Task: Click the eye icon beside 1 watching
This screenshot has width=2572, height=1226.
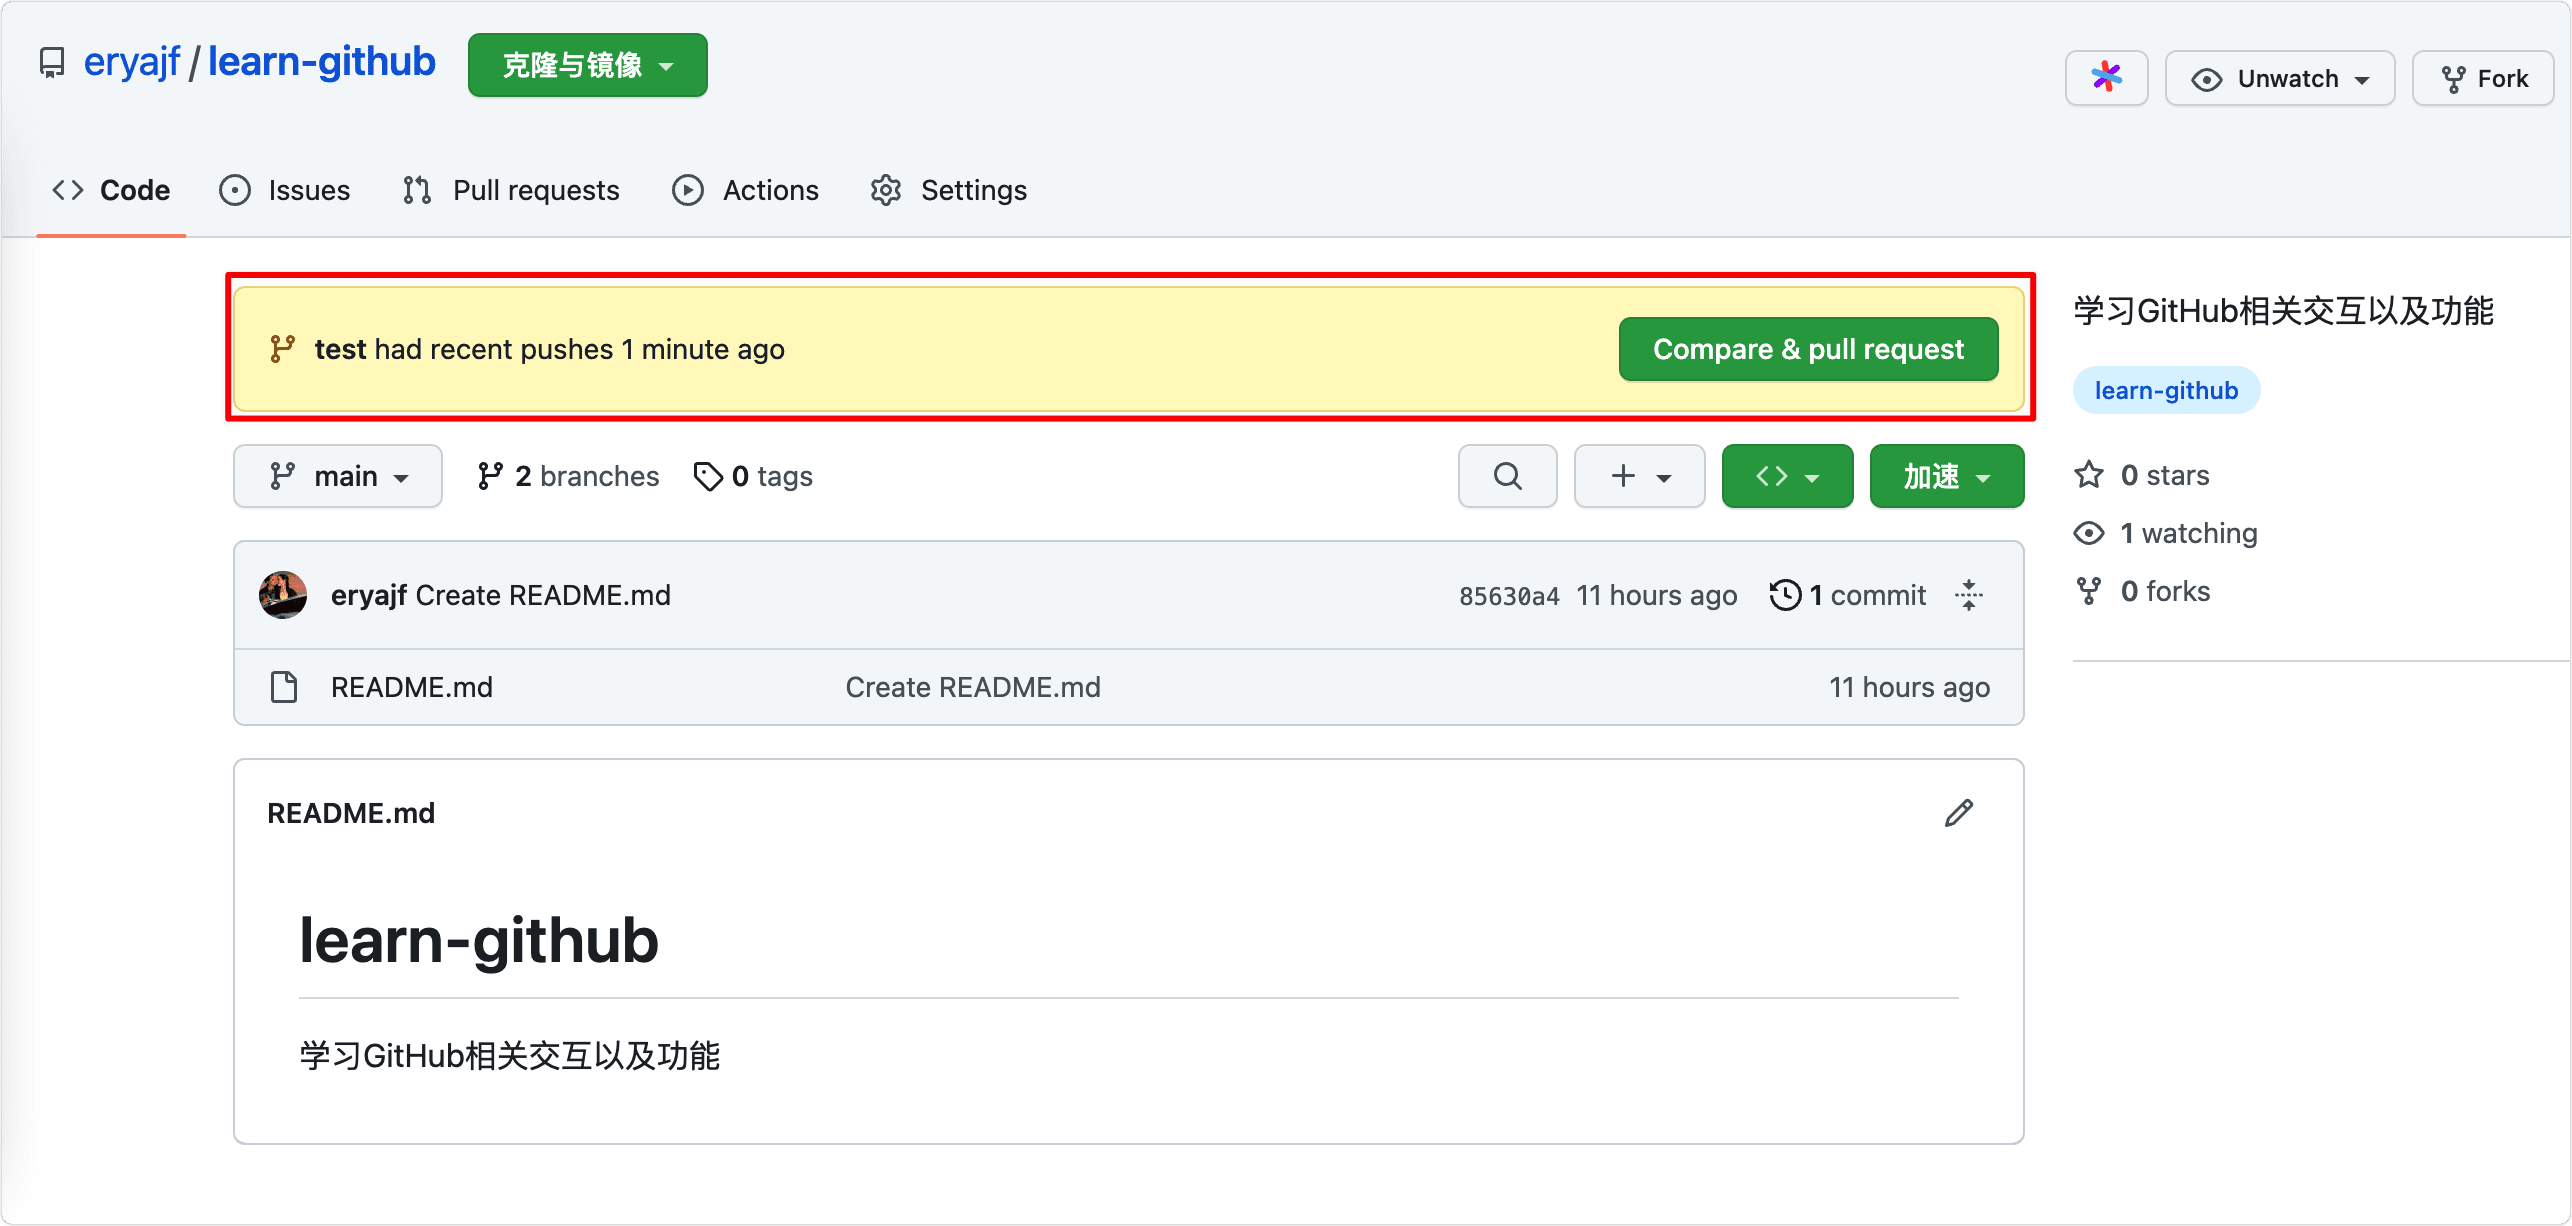Action: [2089, 533]
